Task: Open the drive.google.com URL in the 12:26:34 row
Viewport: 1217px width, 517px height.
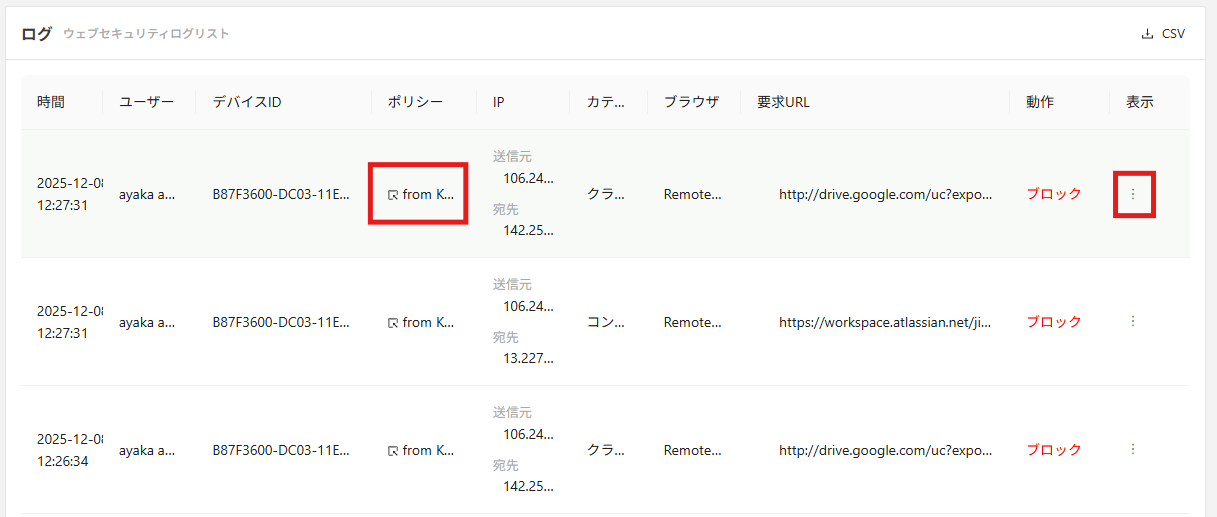Action: pyautogui.click(x=885, y=450)
